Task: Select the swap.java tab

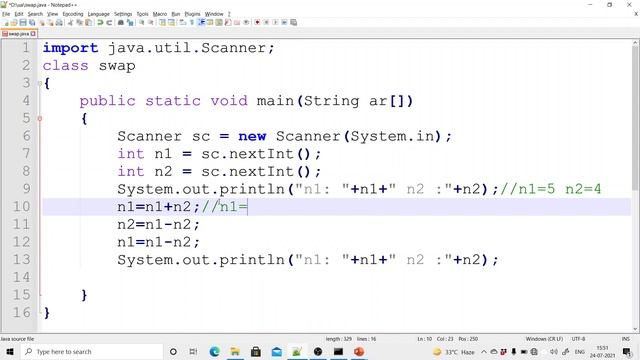Action: 19,34
